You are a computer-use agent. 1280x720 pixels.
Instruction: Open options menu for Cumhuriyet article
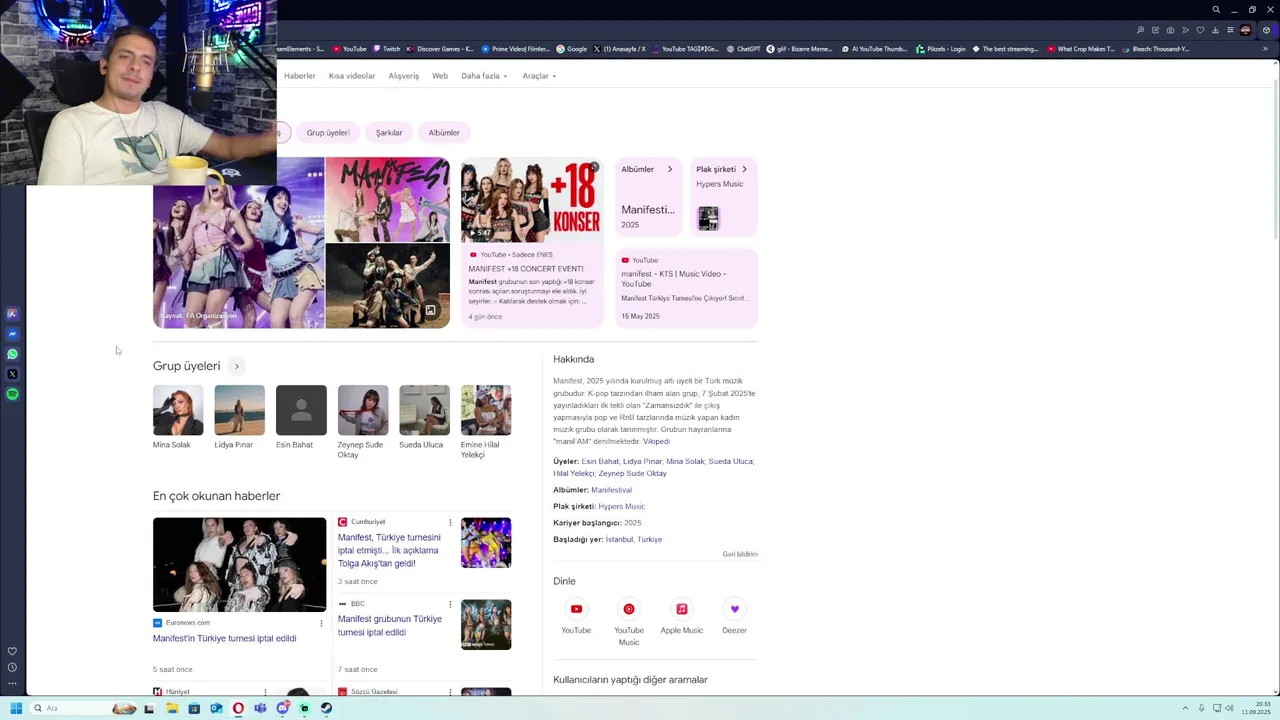[x=450, y=522]
